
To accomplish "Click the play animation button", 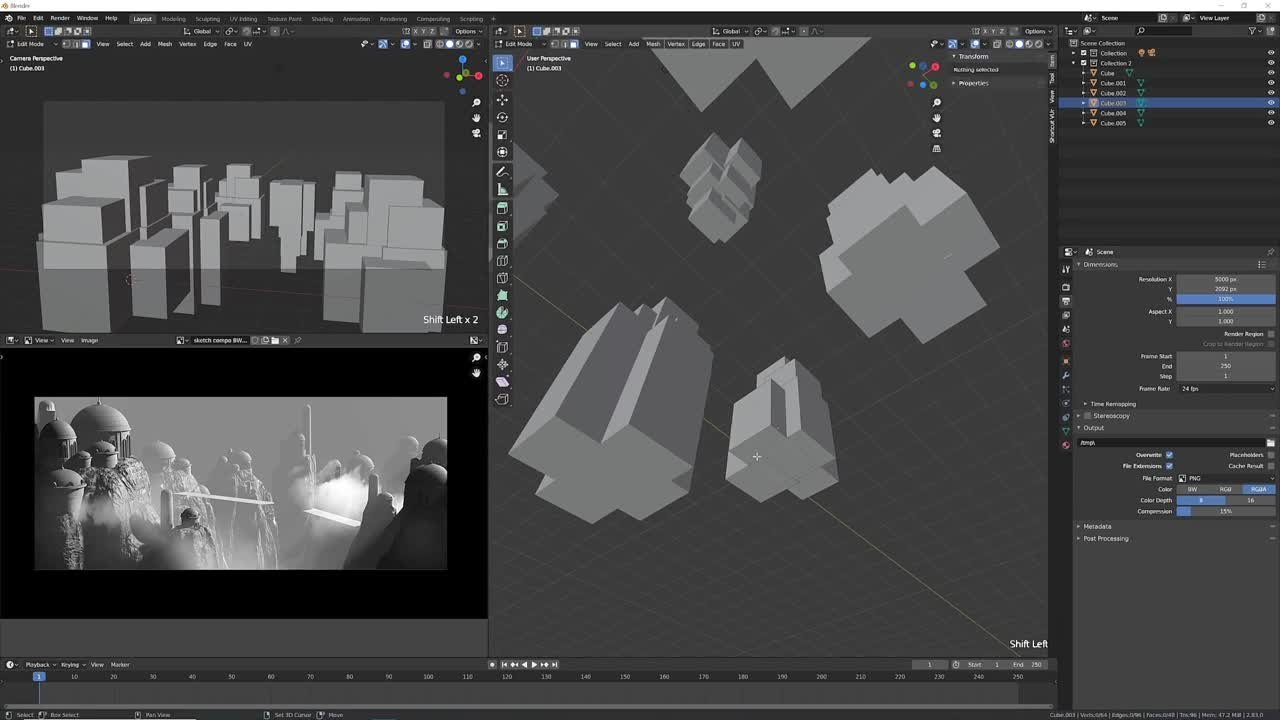I will 534,665.
